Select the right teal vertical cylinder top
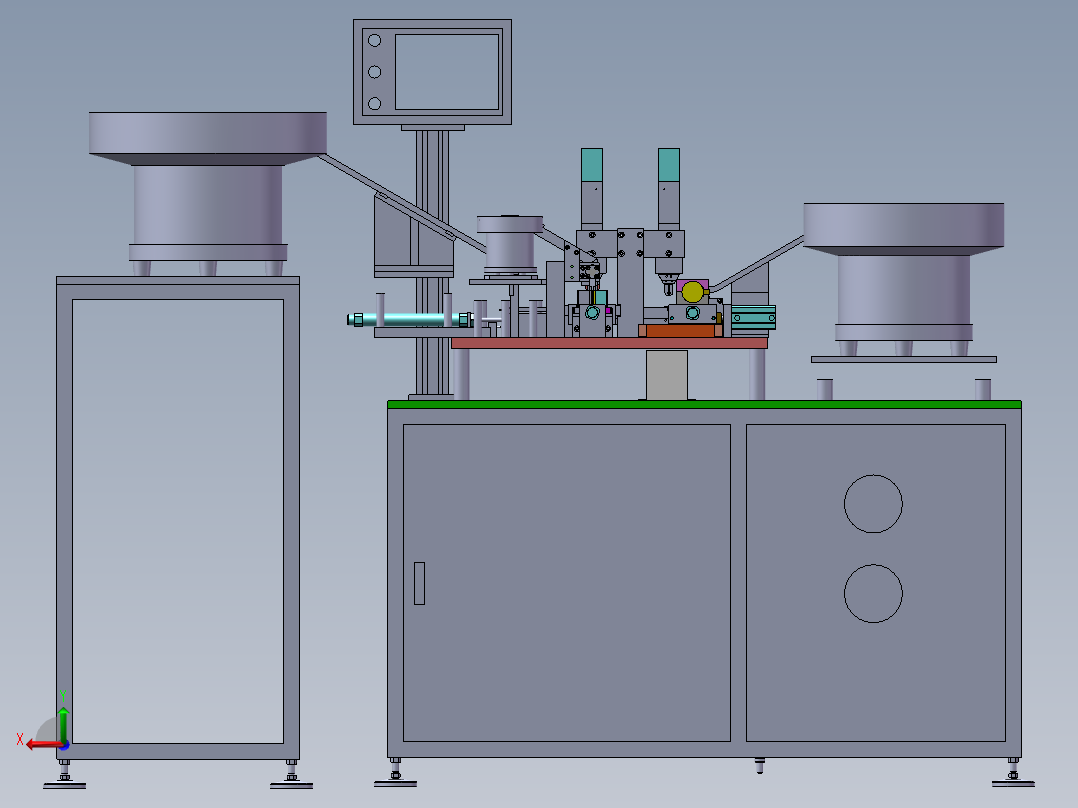The image size is (1078, 808). pyautogui.click(x=669, y=165)
